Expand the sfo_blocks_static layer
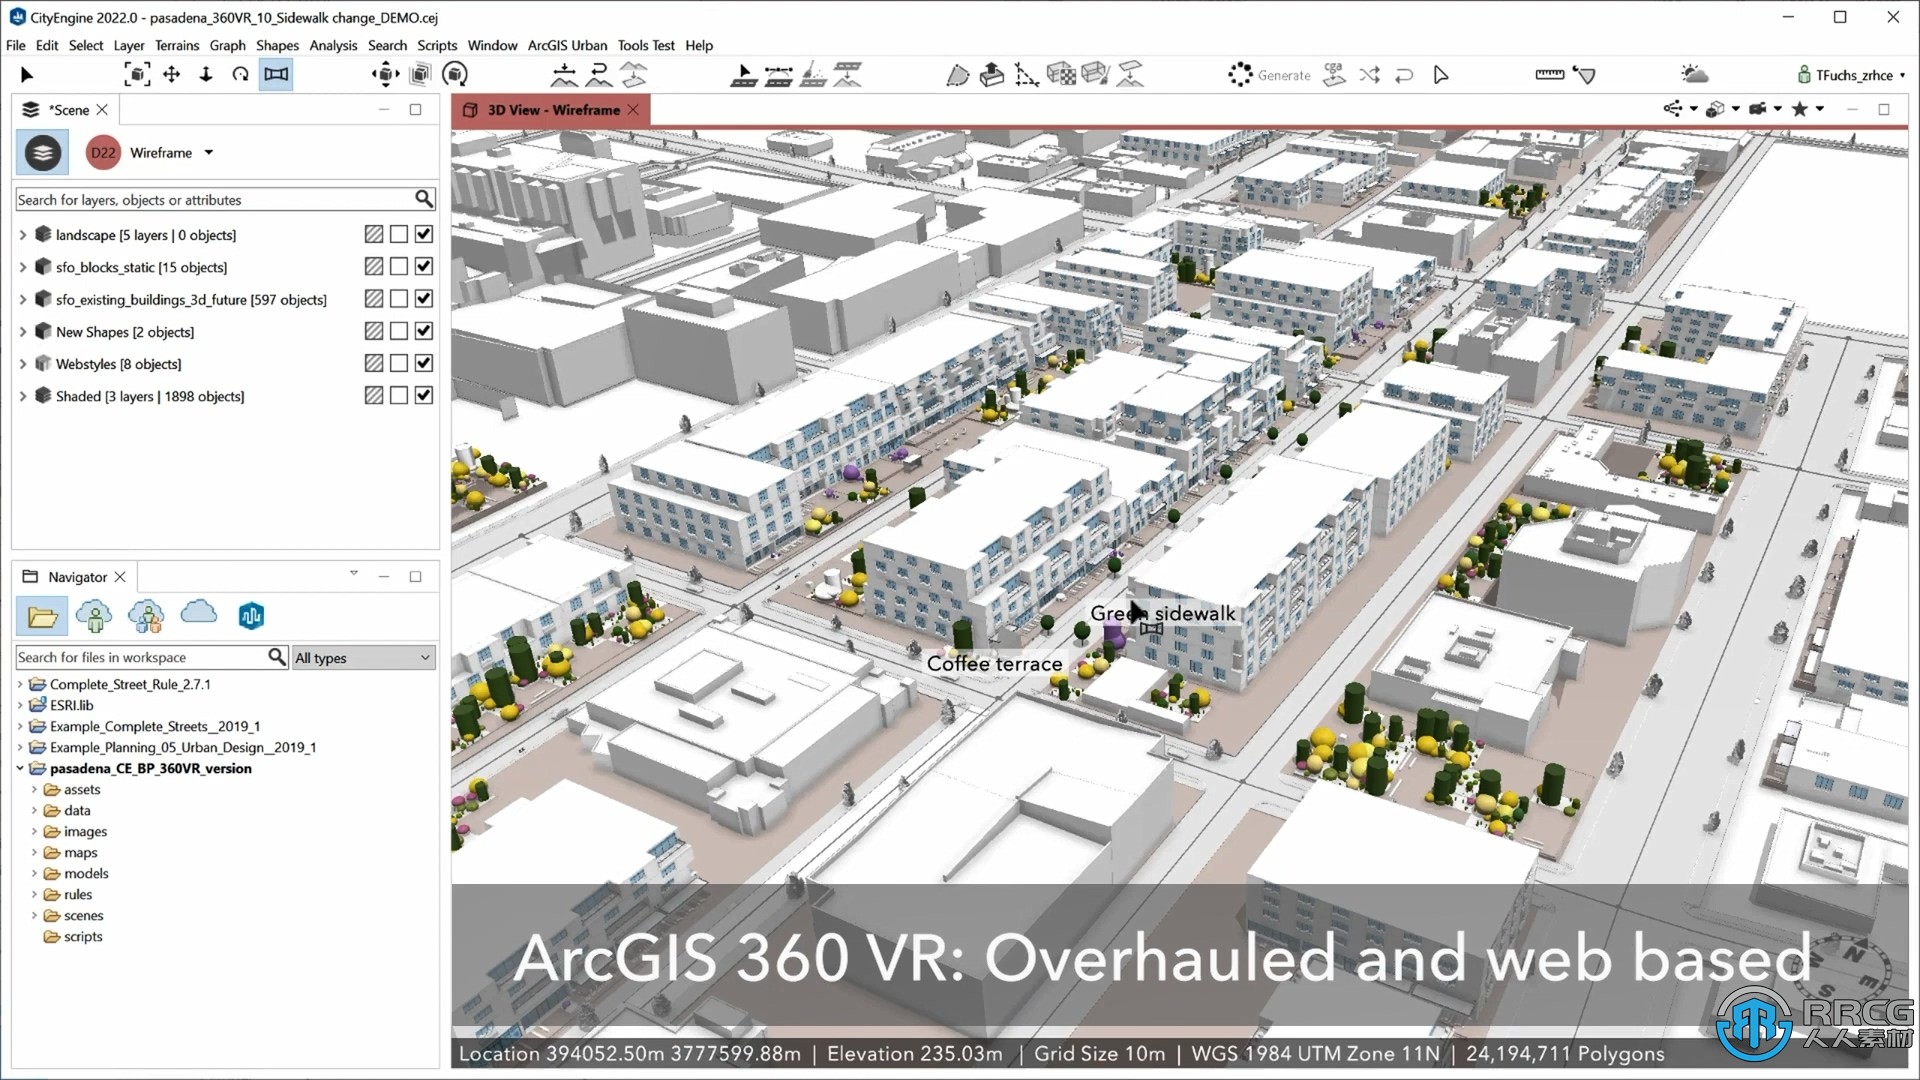Screen dimensions: 1920x1080 click(x=23, y=267)
